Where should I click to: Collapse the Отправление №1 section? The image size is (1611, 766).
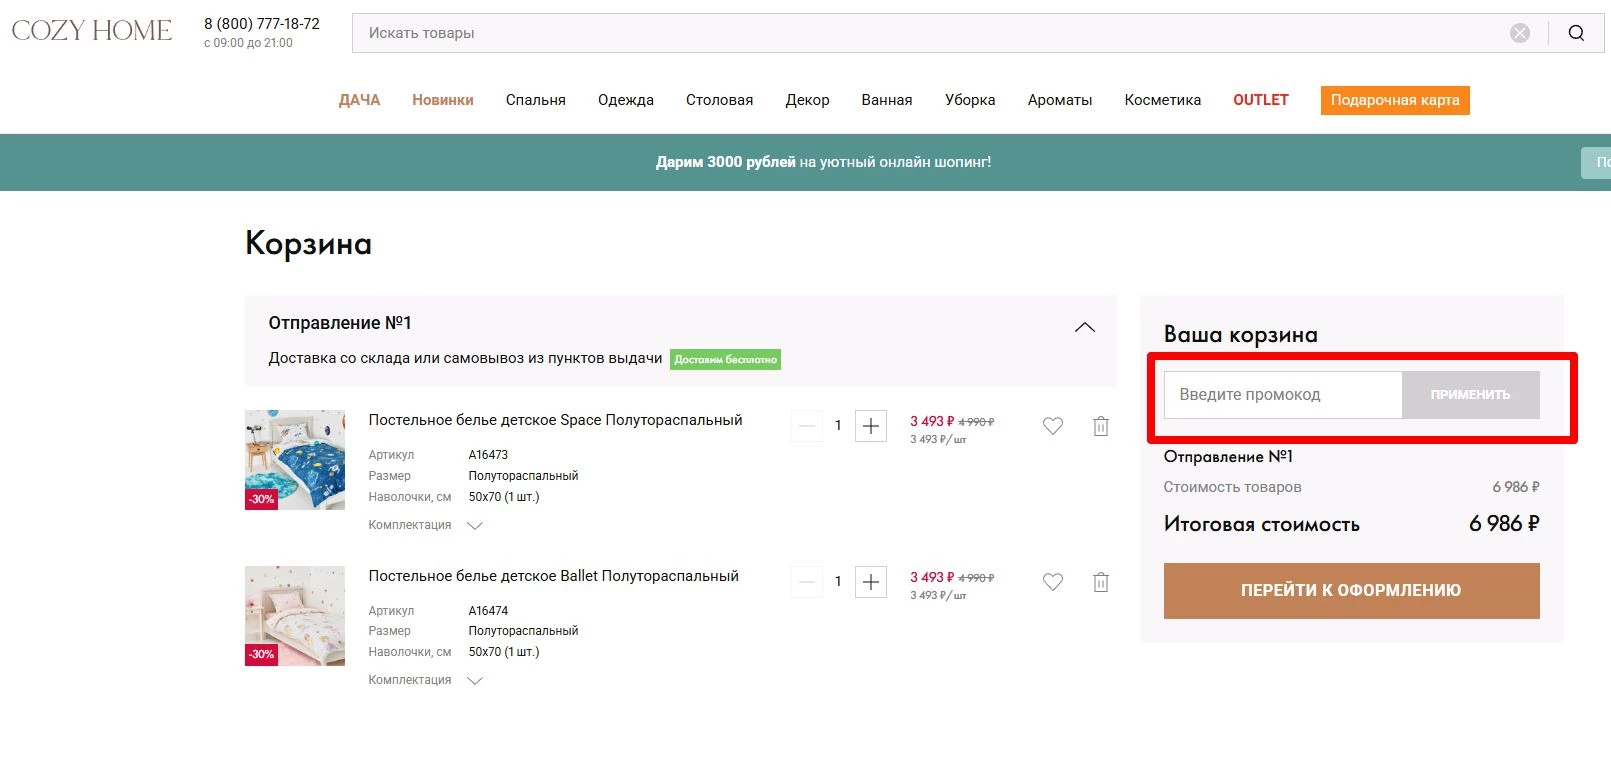[1084, 328]
